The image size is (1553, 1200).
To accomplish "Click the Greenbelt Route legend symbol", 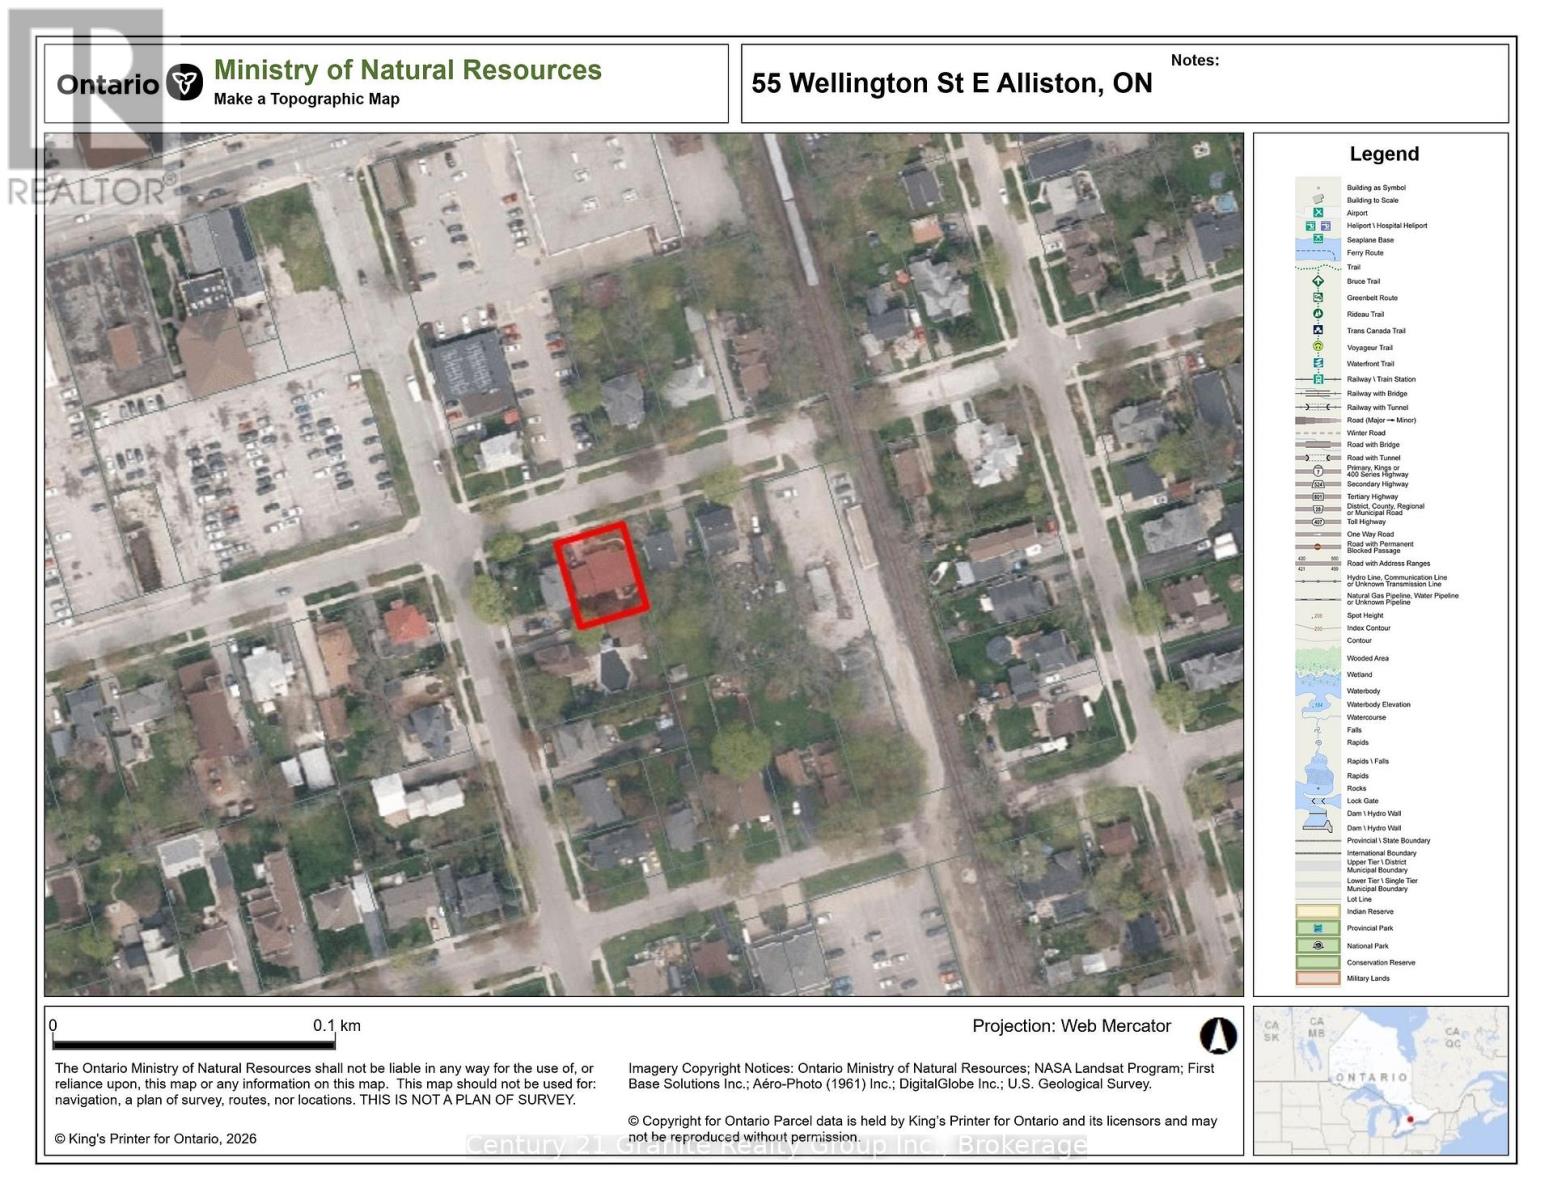I will pos(1318,297).
